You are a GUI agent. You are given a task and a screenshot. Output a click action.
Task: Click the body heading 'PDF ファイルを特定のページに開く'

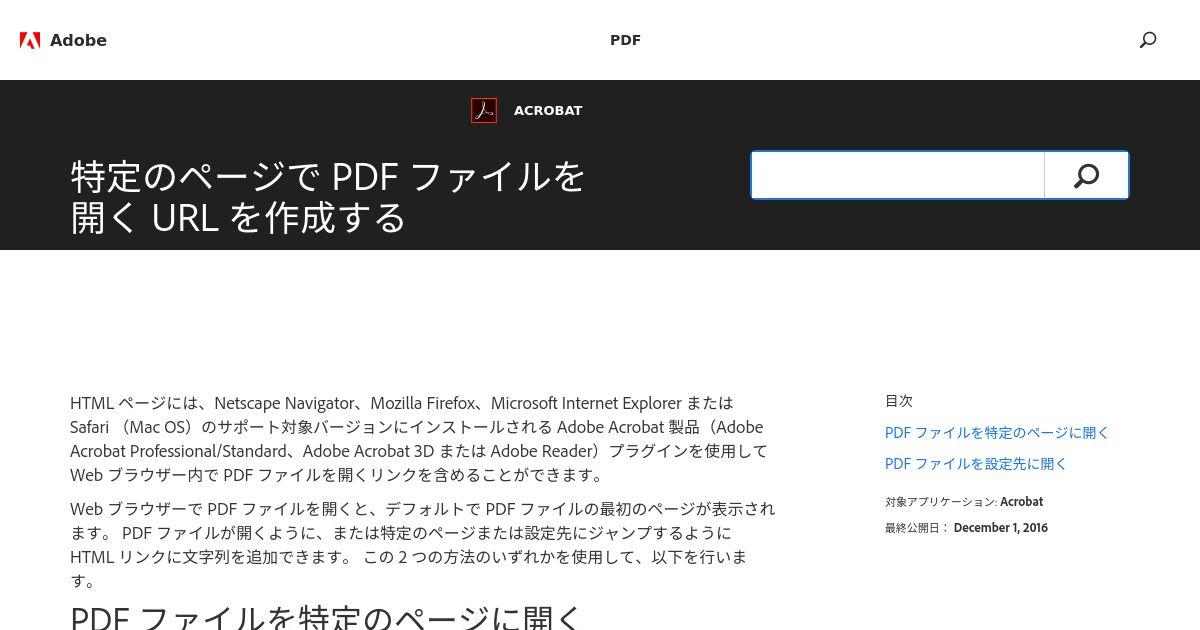pyautogui.click(x=326, y=619)
